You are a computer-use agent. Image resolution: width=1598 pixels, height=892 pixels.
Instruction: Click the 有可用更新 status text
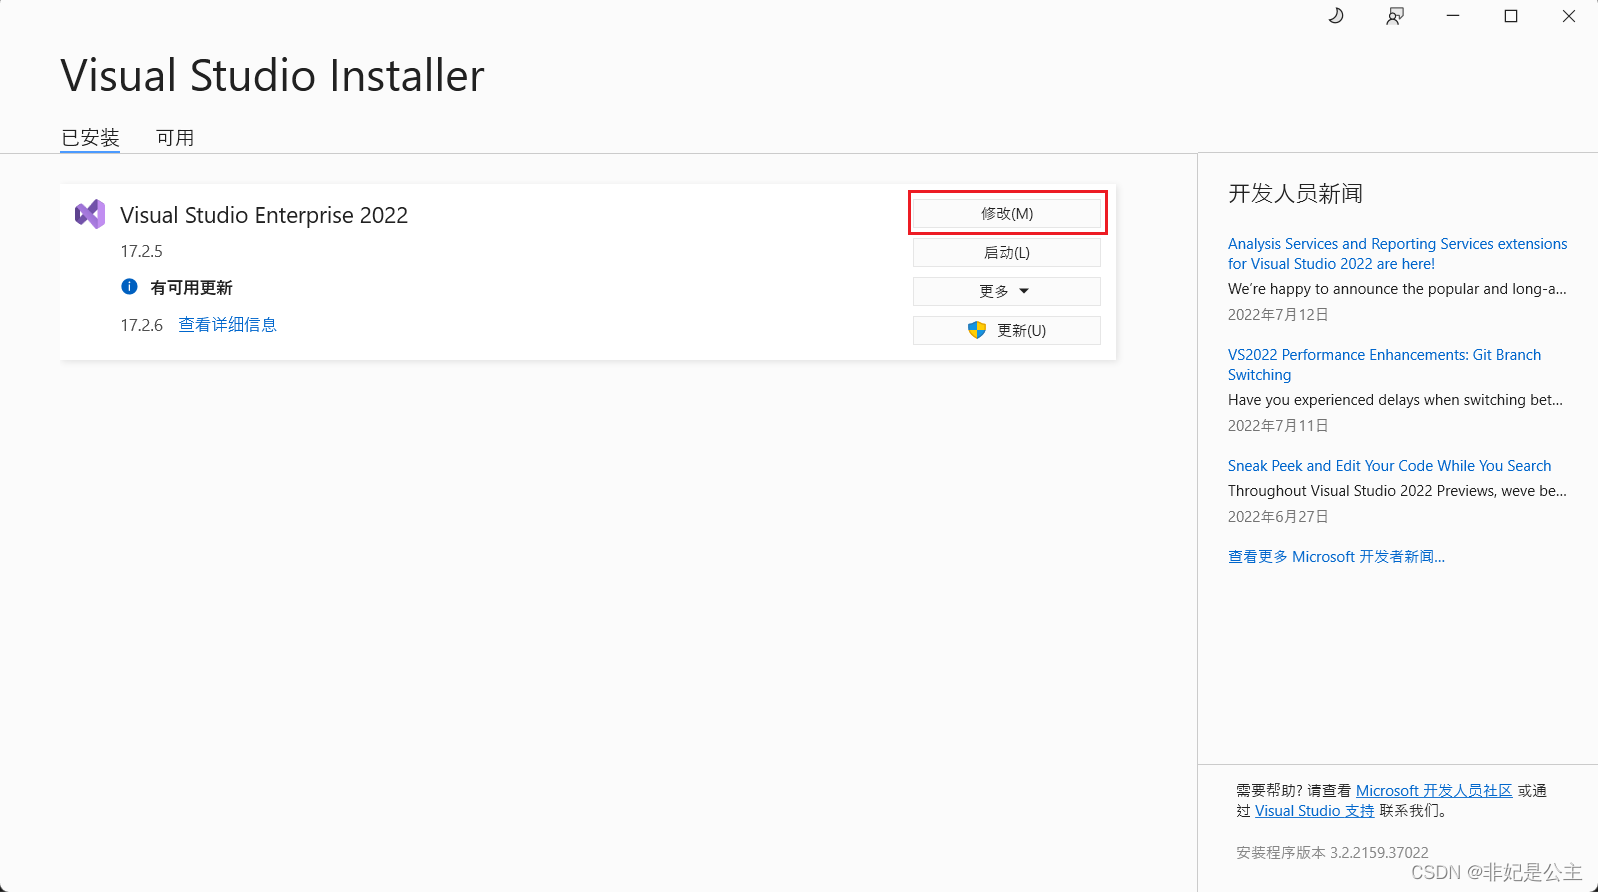pyautogui.click(x=191, y=288)
